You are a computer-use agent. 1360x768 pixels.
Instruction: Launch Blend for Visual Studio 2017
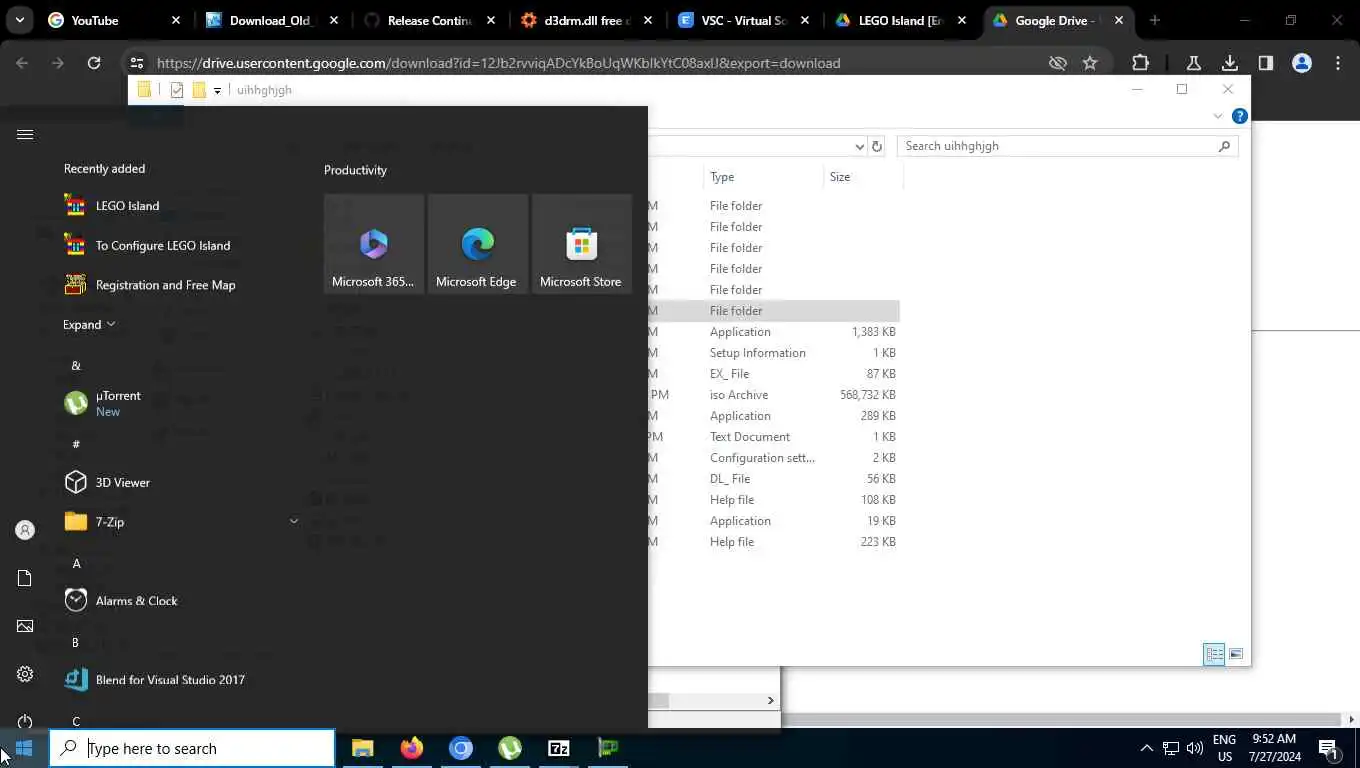pyautogui.click(x=170, y=680)
